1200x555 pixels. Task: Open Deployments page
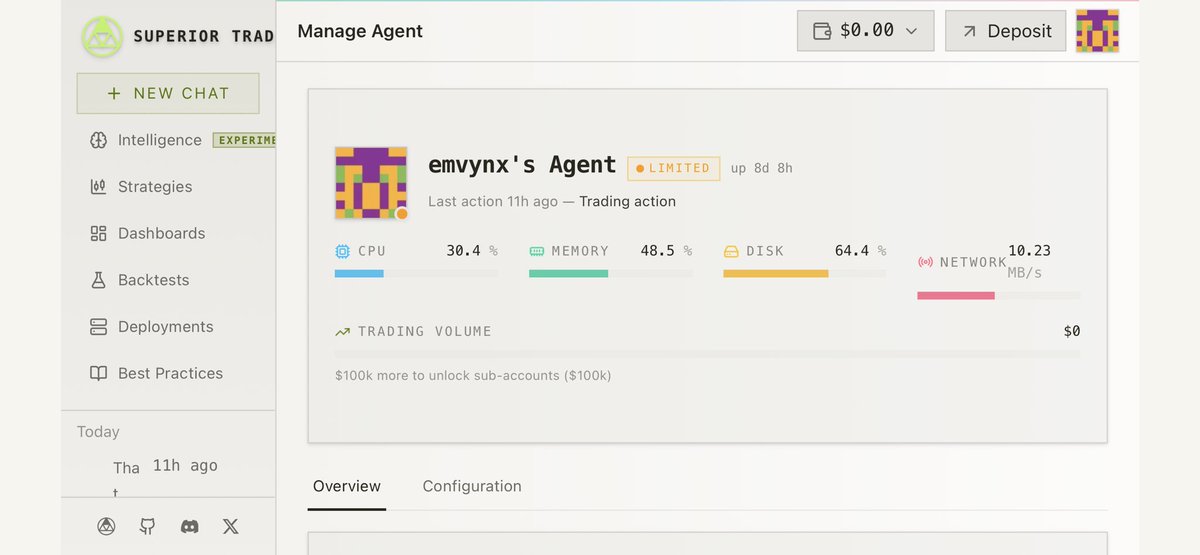coord(165,326)
